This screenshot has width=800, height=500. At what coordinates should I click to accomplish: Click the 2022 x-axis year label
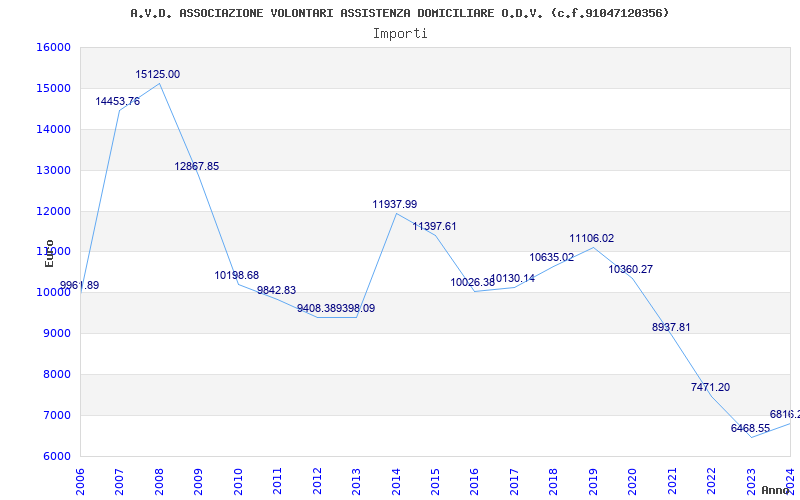click(711, 481)
